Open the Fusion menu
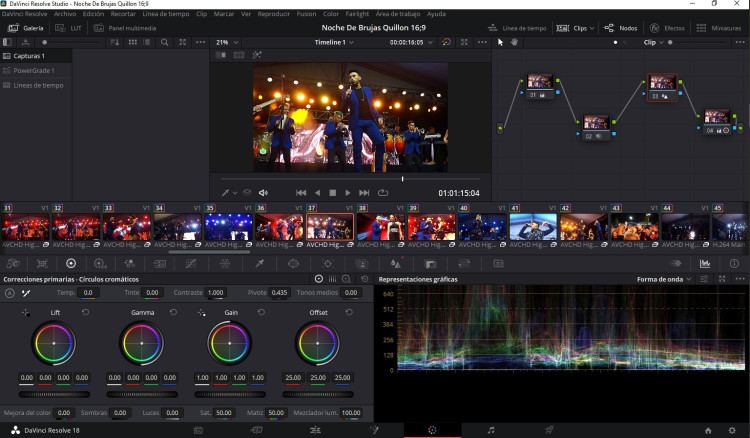Image resolution: width=750 pixels, height=438 pixels. (306, 14)
